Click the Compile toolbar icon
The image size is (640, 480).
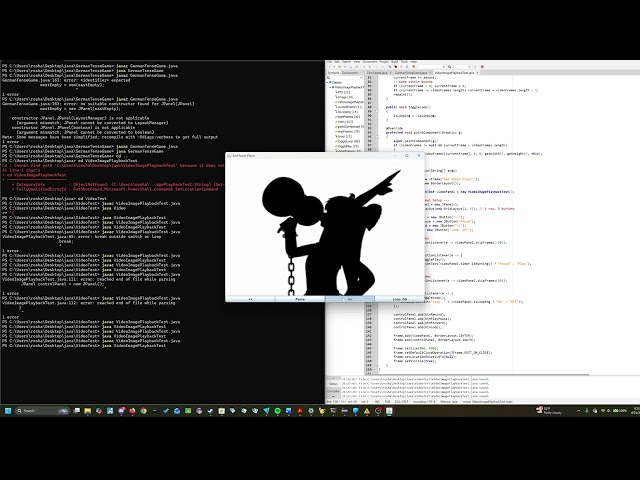(x=390, y=67)
